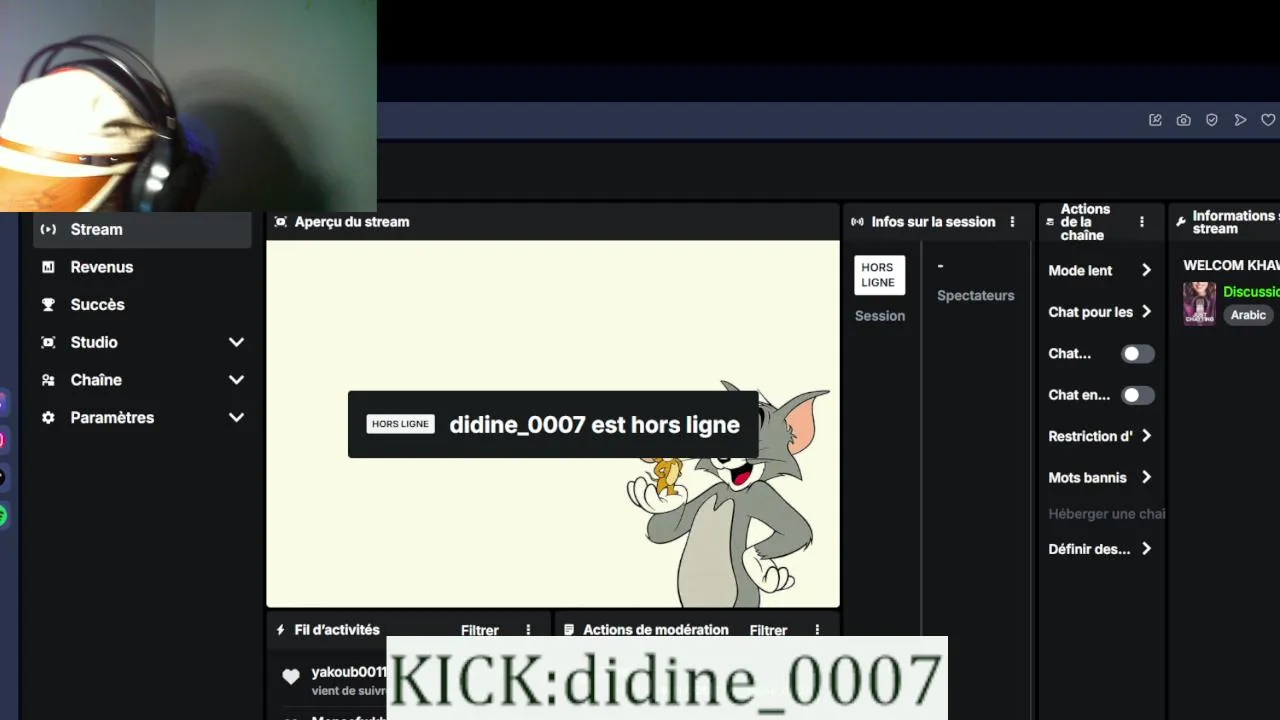Toggle the Chat... switch
This screenshot has width=1280, height=720.
(x=1138, y=354)
